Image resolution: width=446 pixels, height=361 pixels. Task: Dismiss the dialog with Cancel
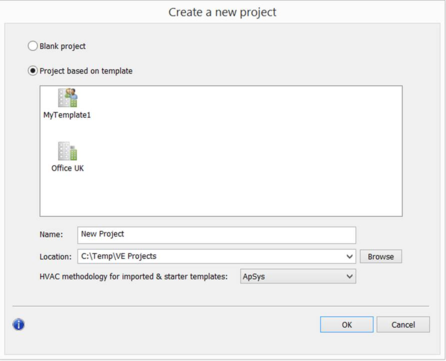pyautogui.click(x=403, y=325)
